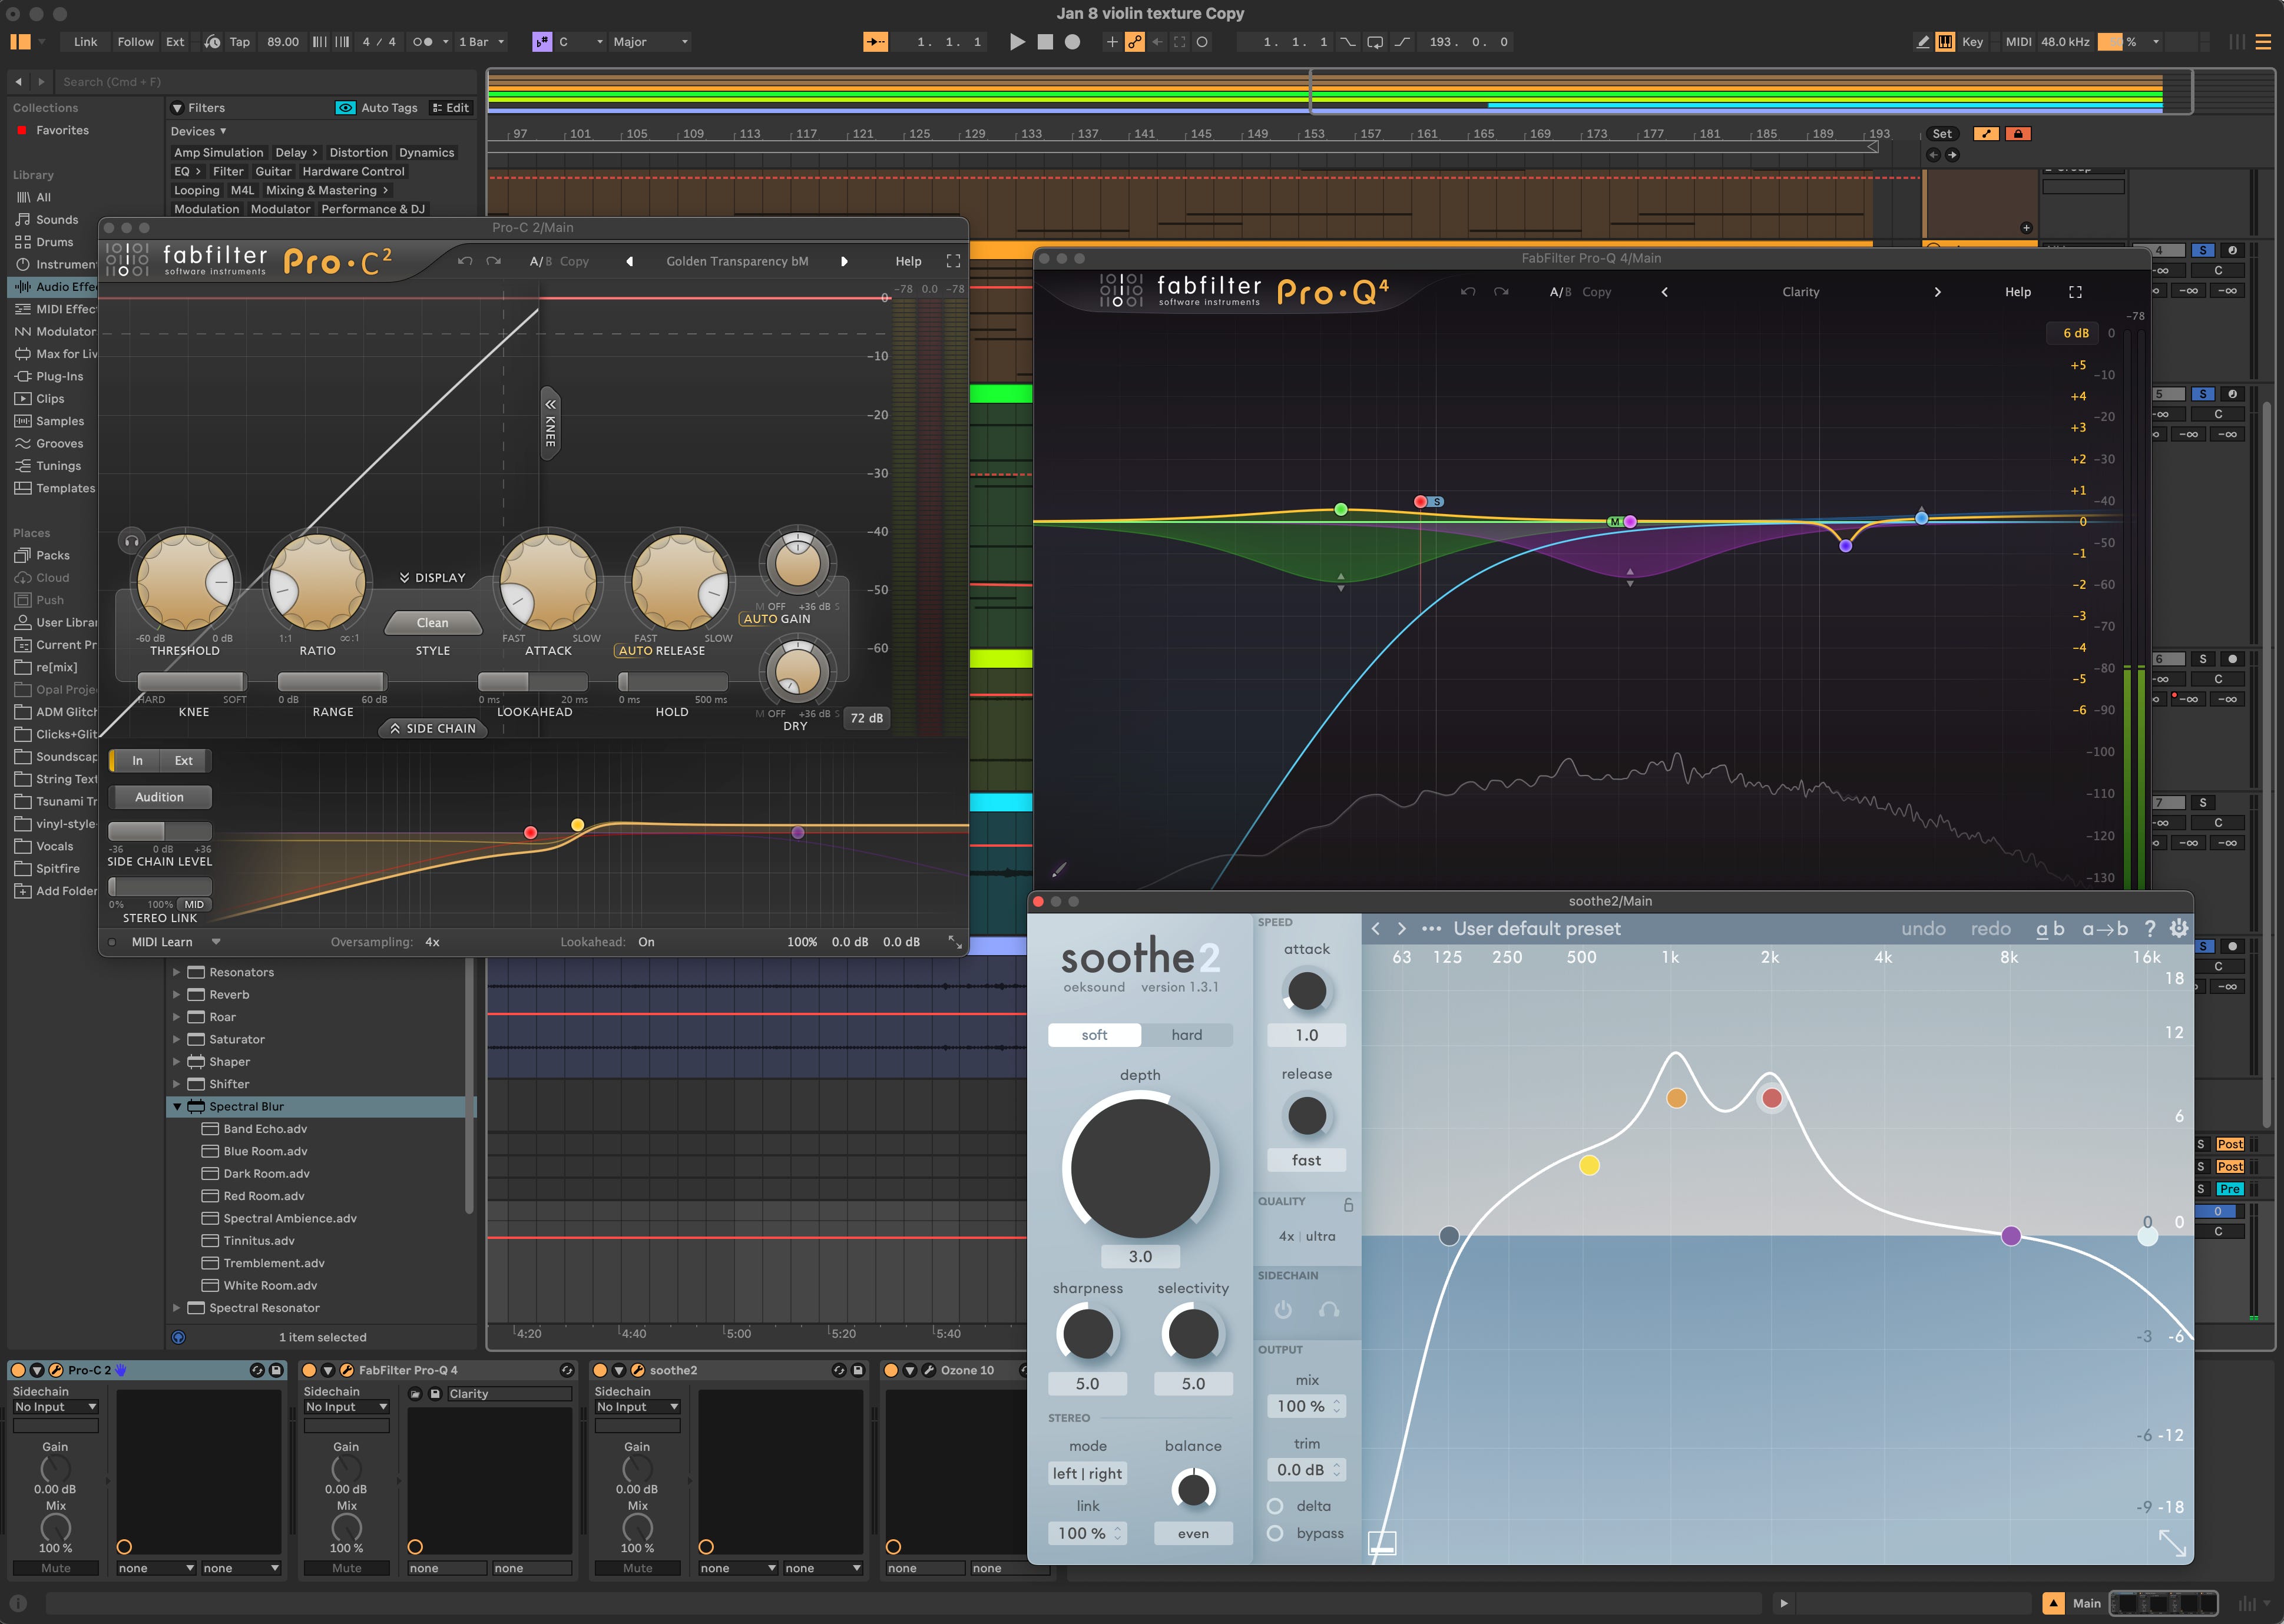This screenshot has height=1624, width=2284.
Task: Click the Draw Mode pencil icon
Action: [1922, 42]
